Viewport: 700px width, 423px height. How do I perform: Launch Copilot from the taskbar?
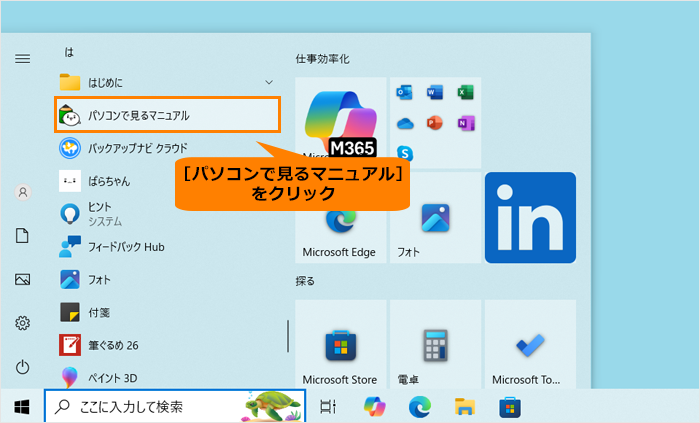[375, 406]
